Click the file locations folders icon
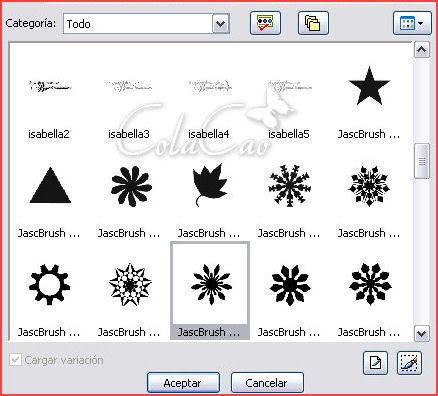438x396 pixels. pos(313,23)
